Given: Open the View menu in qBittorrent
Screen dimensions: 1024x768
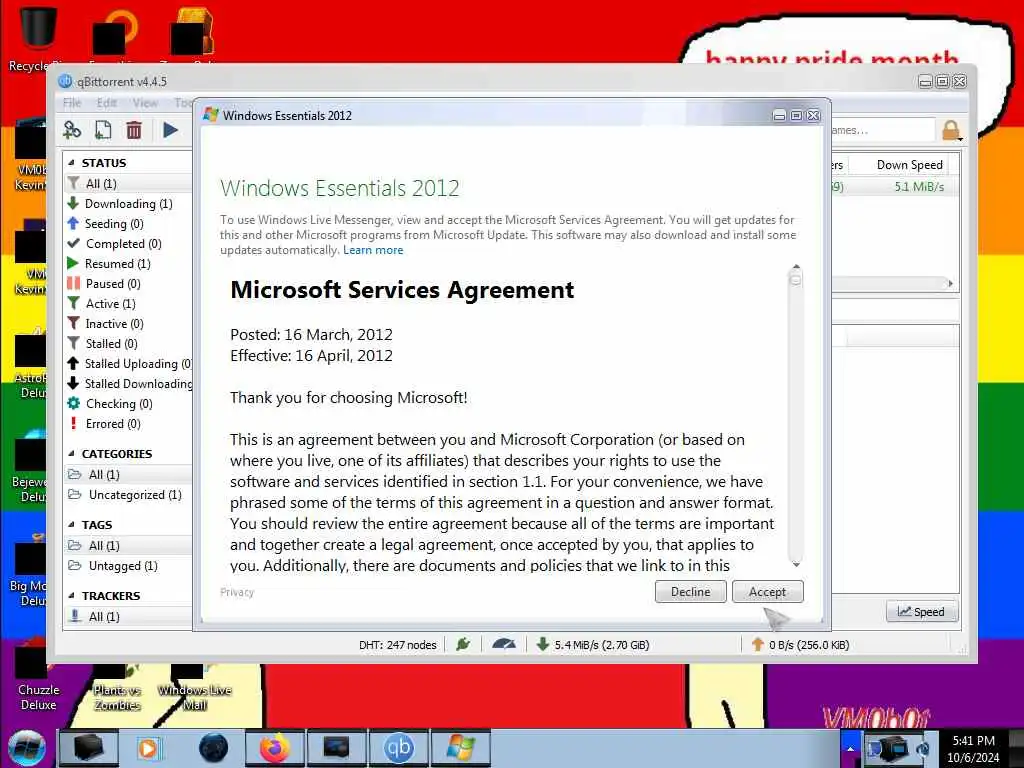Looking at the screenshot, I should point(145,103).
